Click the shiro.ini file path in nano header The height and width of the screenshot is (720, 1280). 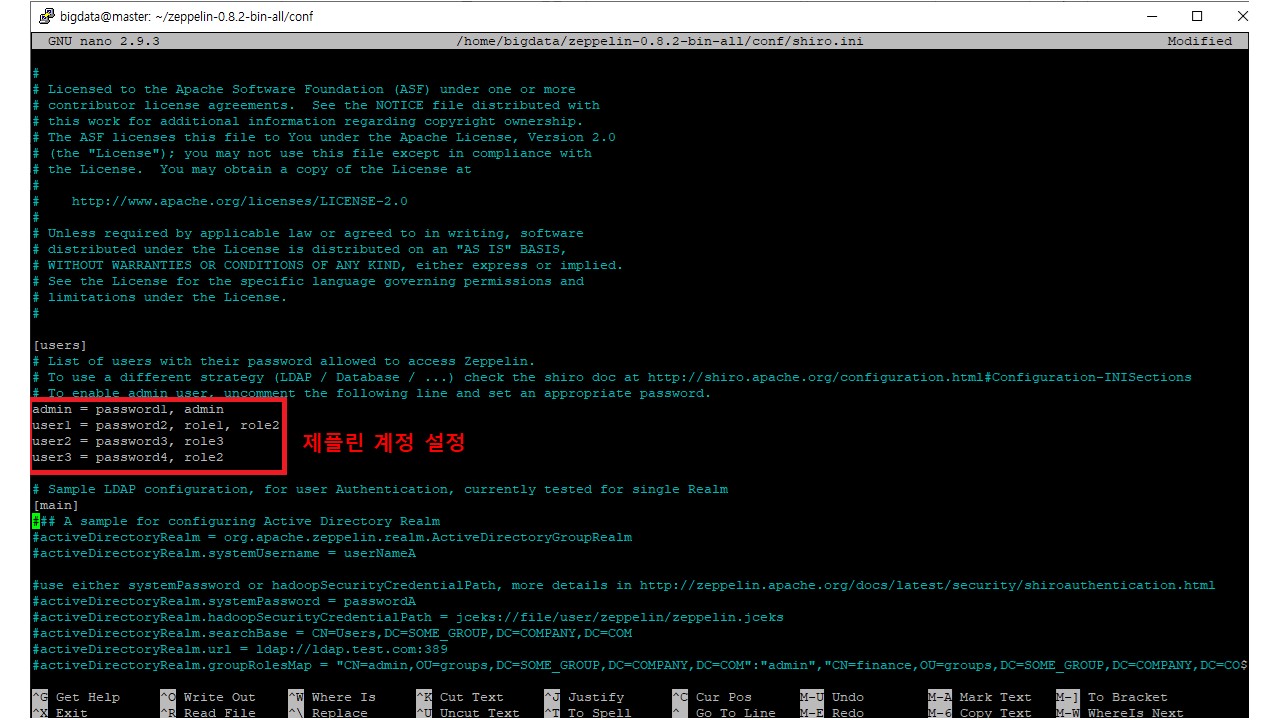[x=660, y=41]
